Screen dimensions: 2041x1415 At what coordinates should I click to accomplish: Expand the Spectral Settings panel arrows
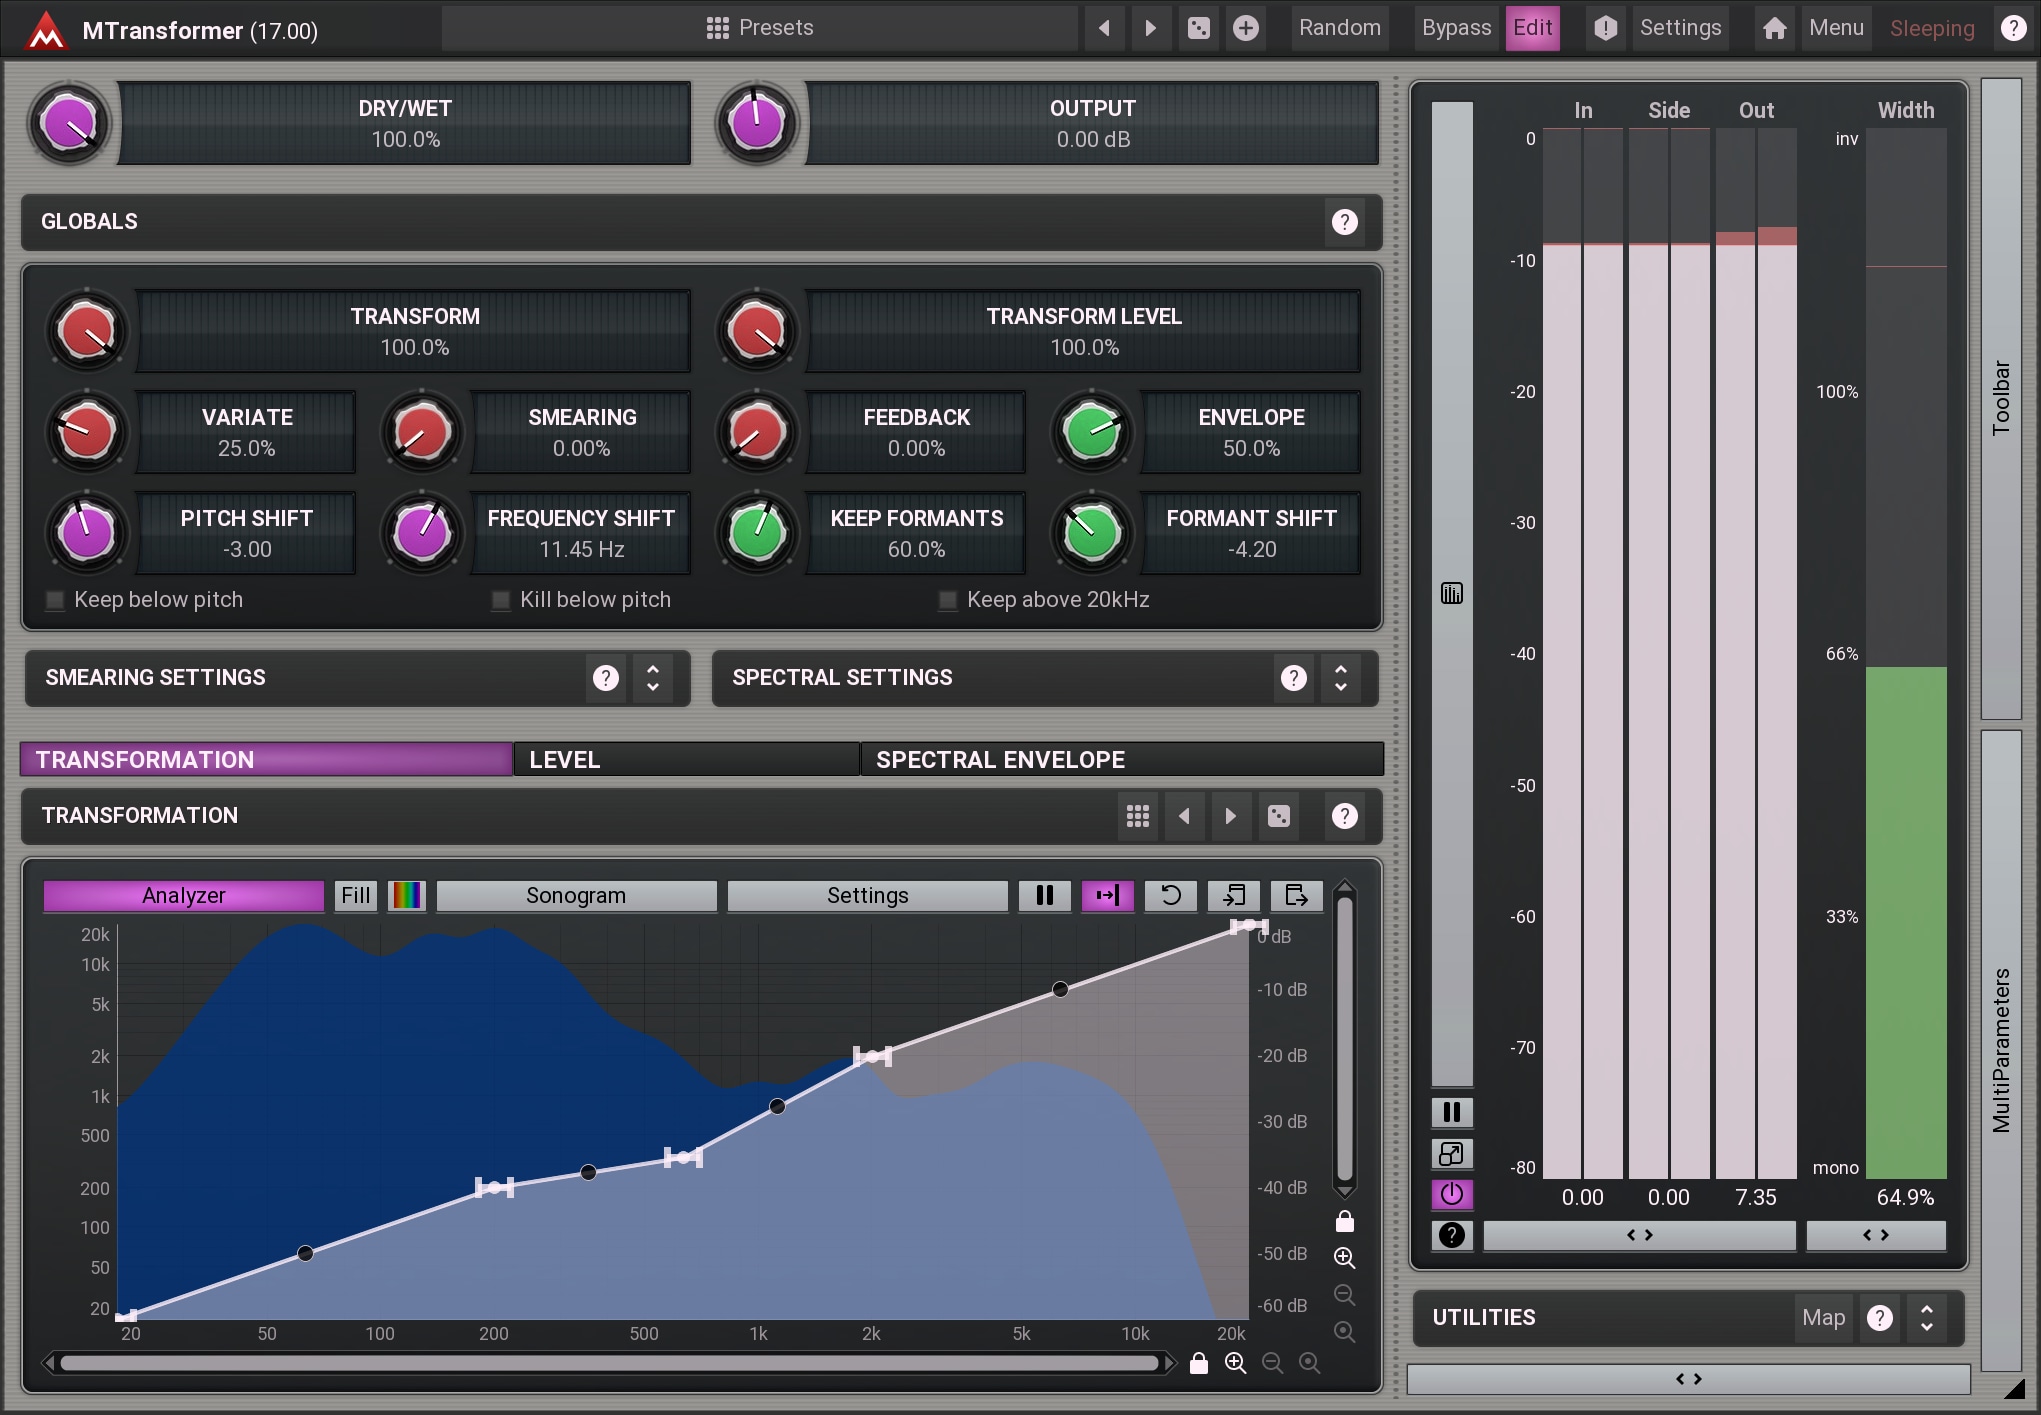(x=1340, y=678)
